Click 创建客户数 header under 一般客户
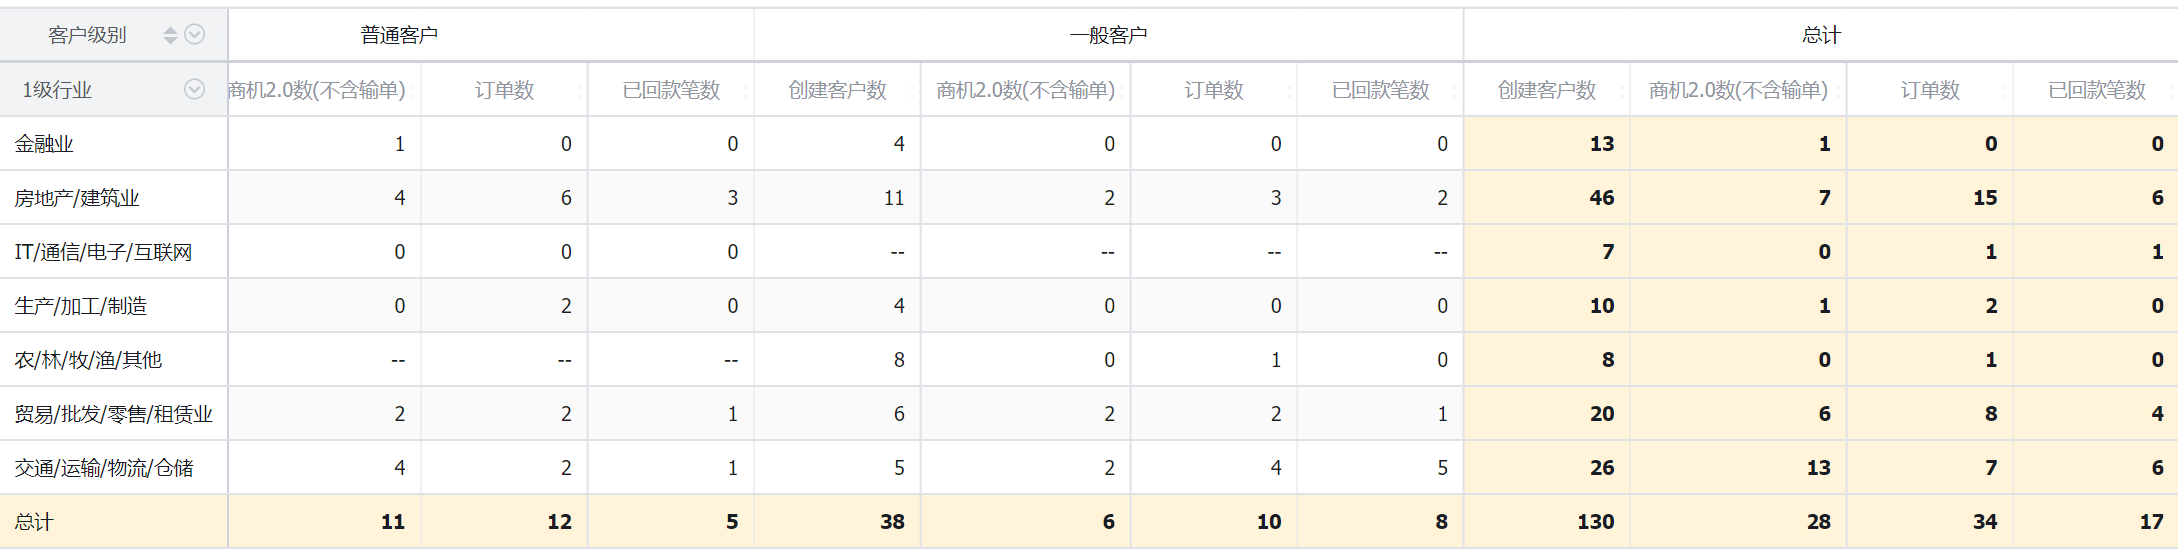 click(x=837, y=91)
